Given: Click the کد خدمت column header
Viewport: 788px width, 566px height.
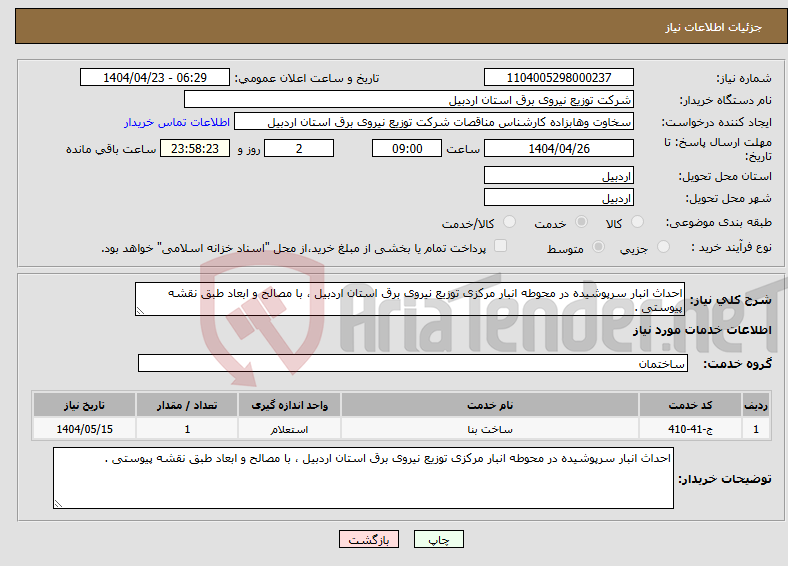Looking at the screenshot, I should click(691, 405).
